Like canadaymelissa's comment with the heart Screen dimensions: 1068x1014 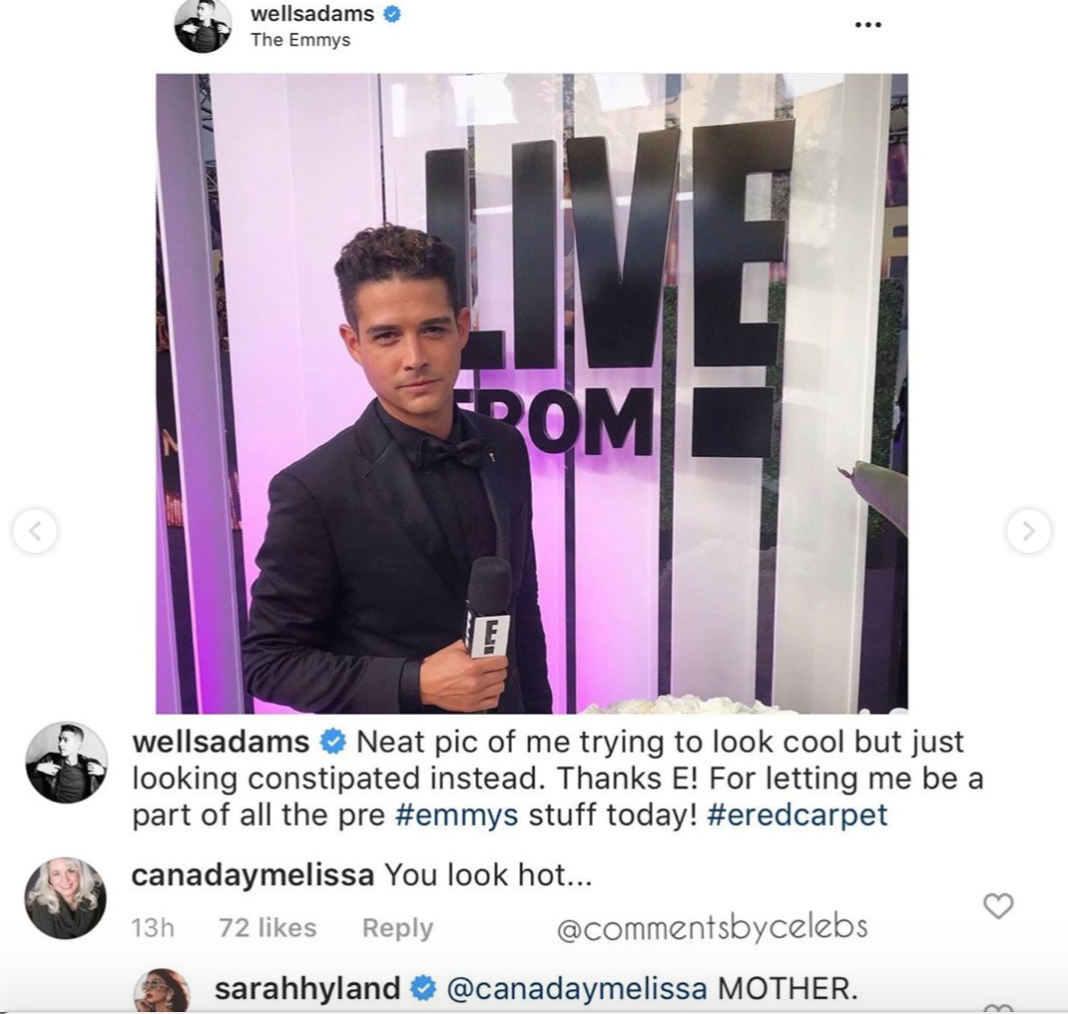pos(999,906)
